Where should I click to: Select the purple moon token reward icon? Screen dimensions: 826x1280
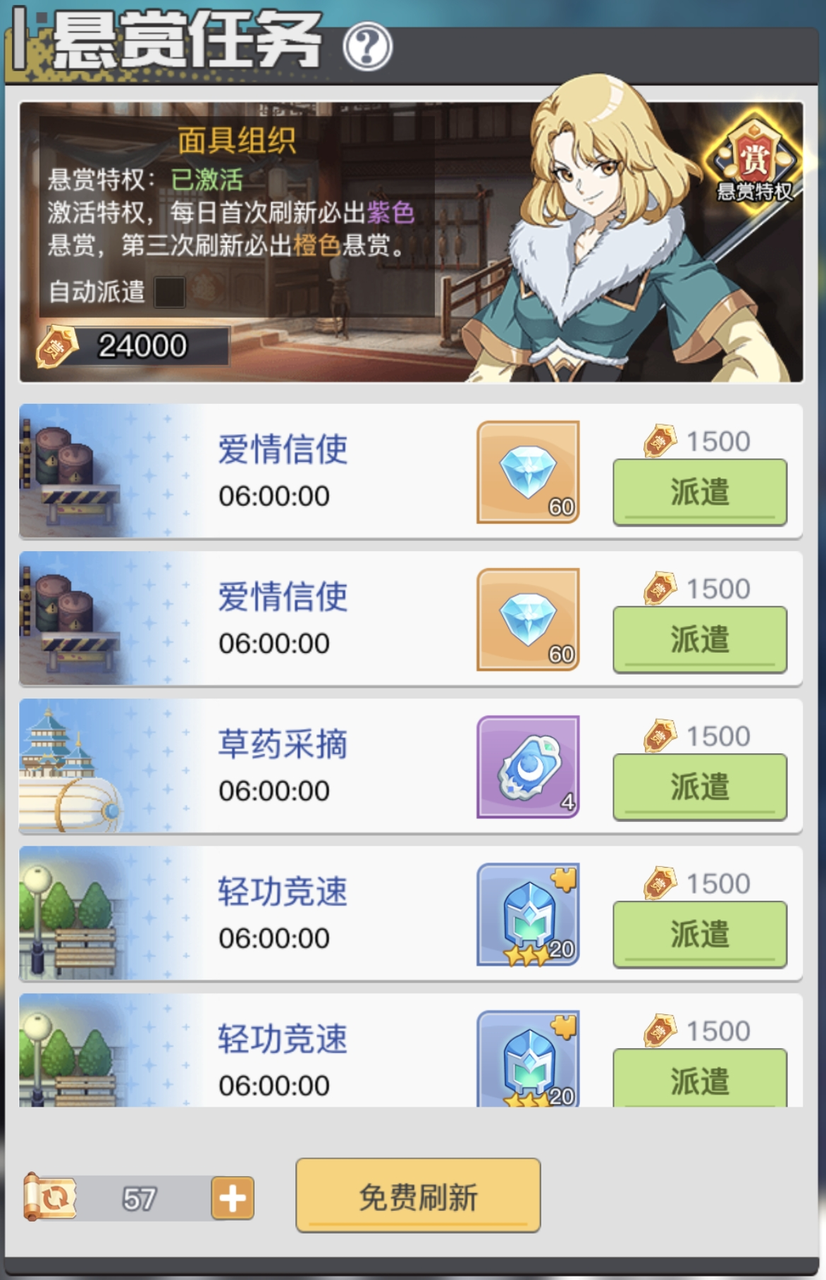pyautogui.click(x=528, y=767)
